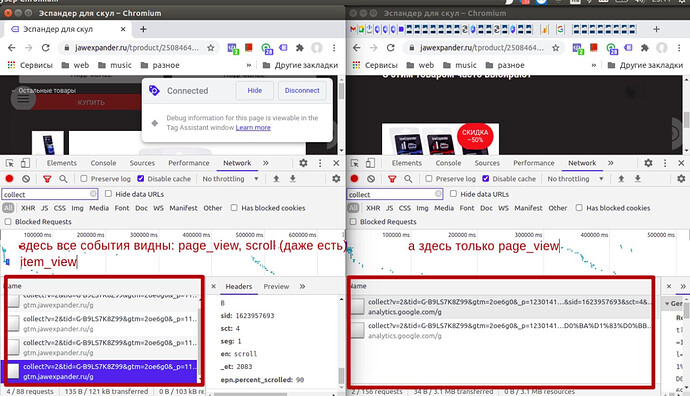Check Hide data URLs in right DevTools
The width and height of the screenshot is (690, 396).
453,194
